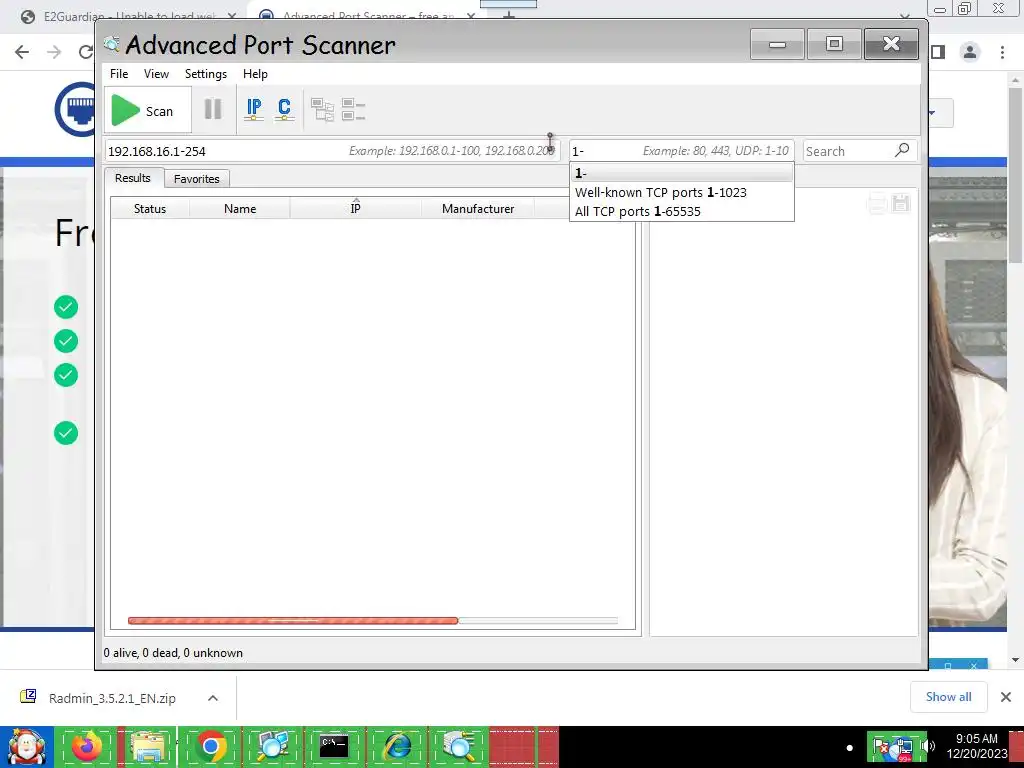Click the class C subnet icon
The height and width of the screenshot is (768, 1024).
284,109
